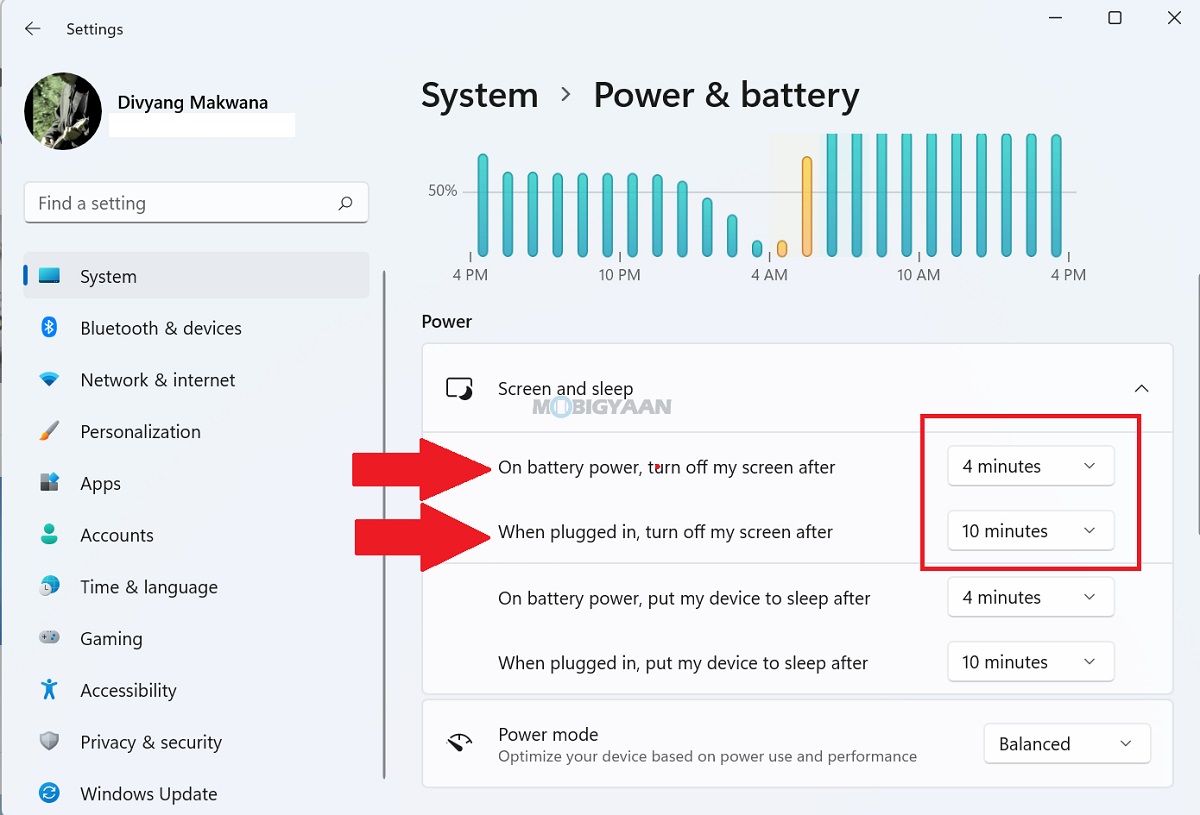The width and height of the screenshot is (1200, 815).
Task: Select the Accessibility icon
Action: 48,690
